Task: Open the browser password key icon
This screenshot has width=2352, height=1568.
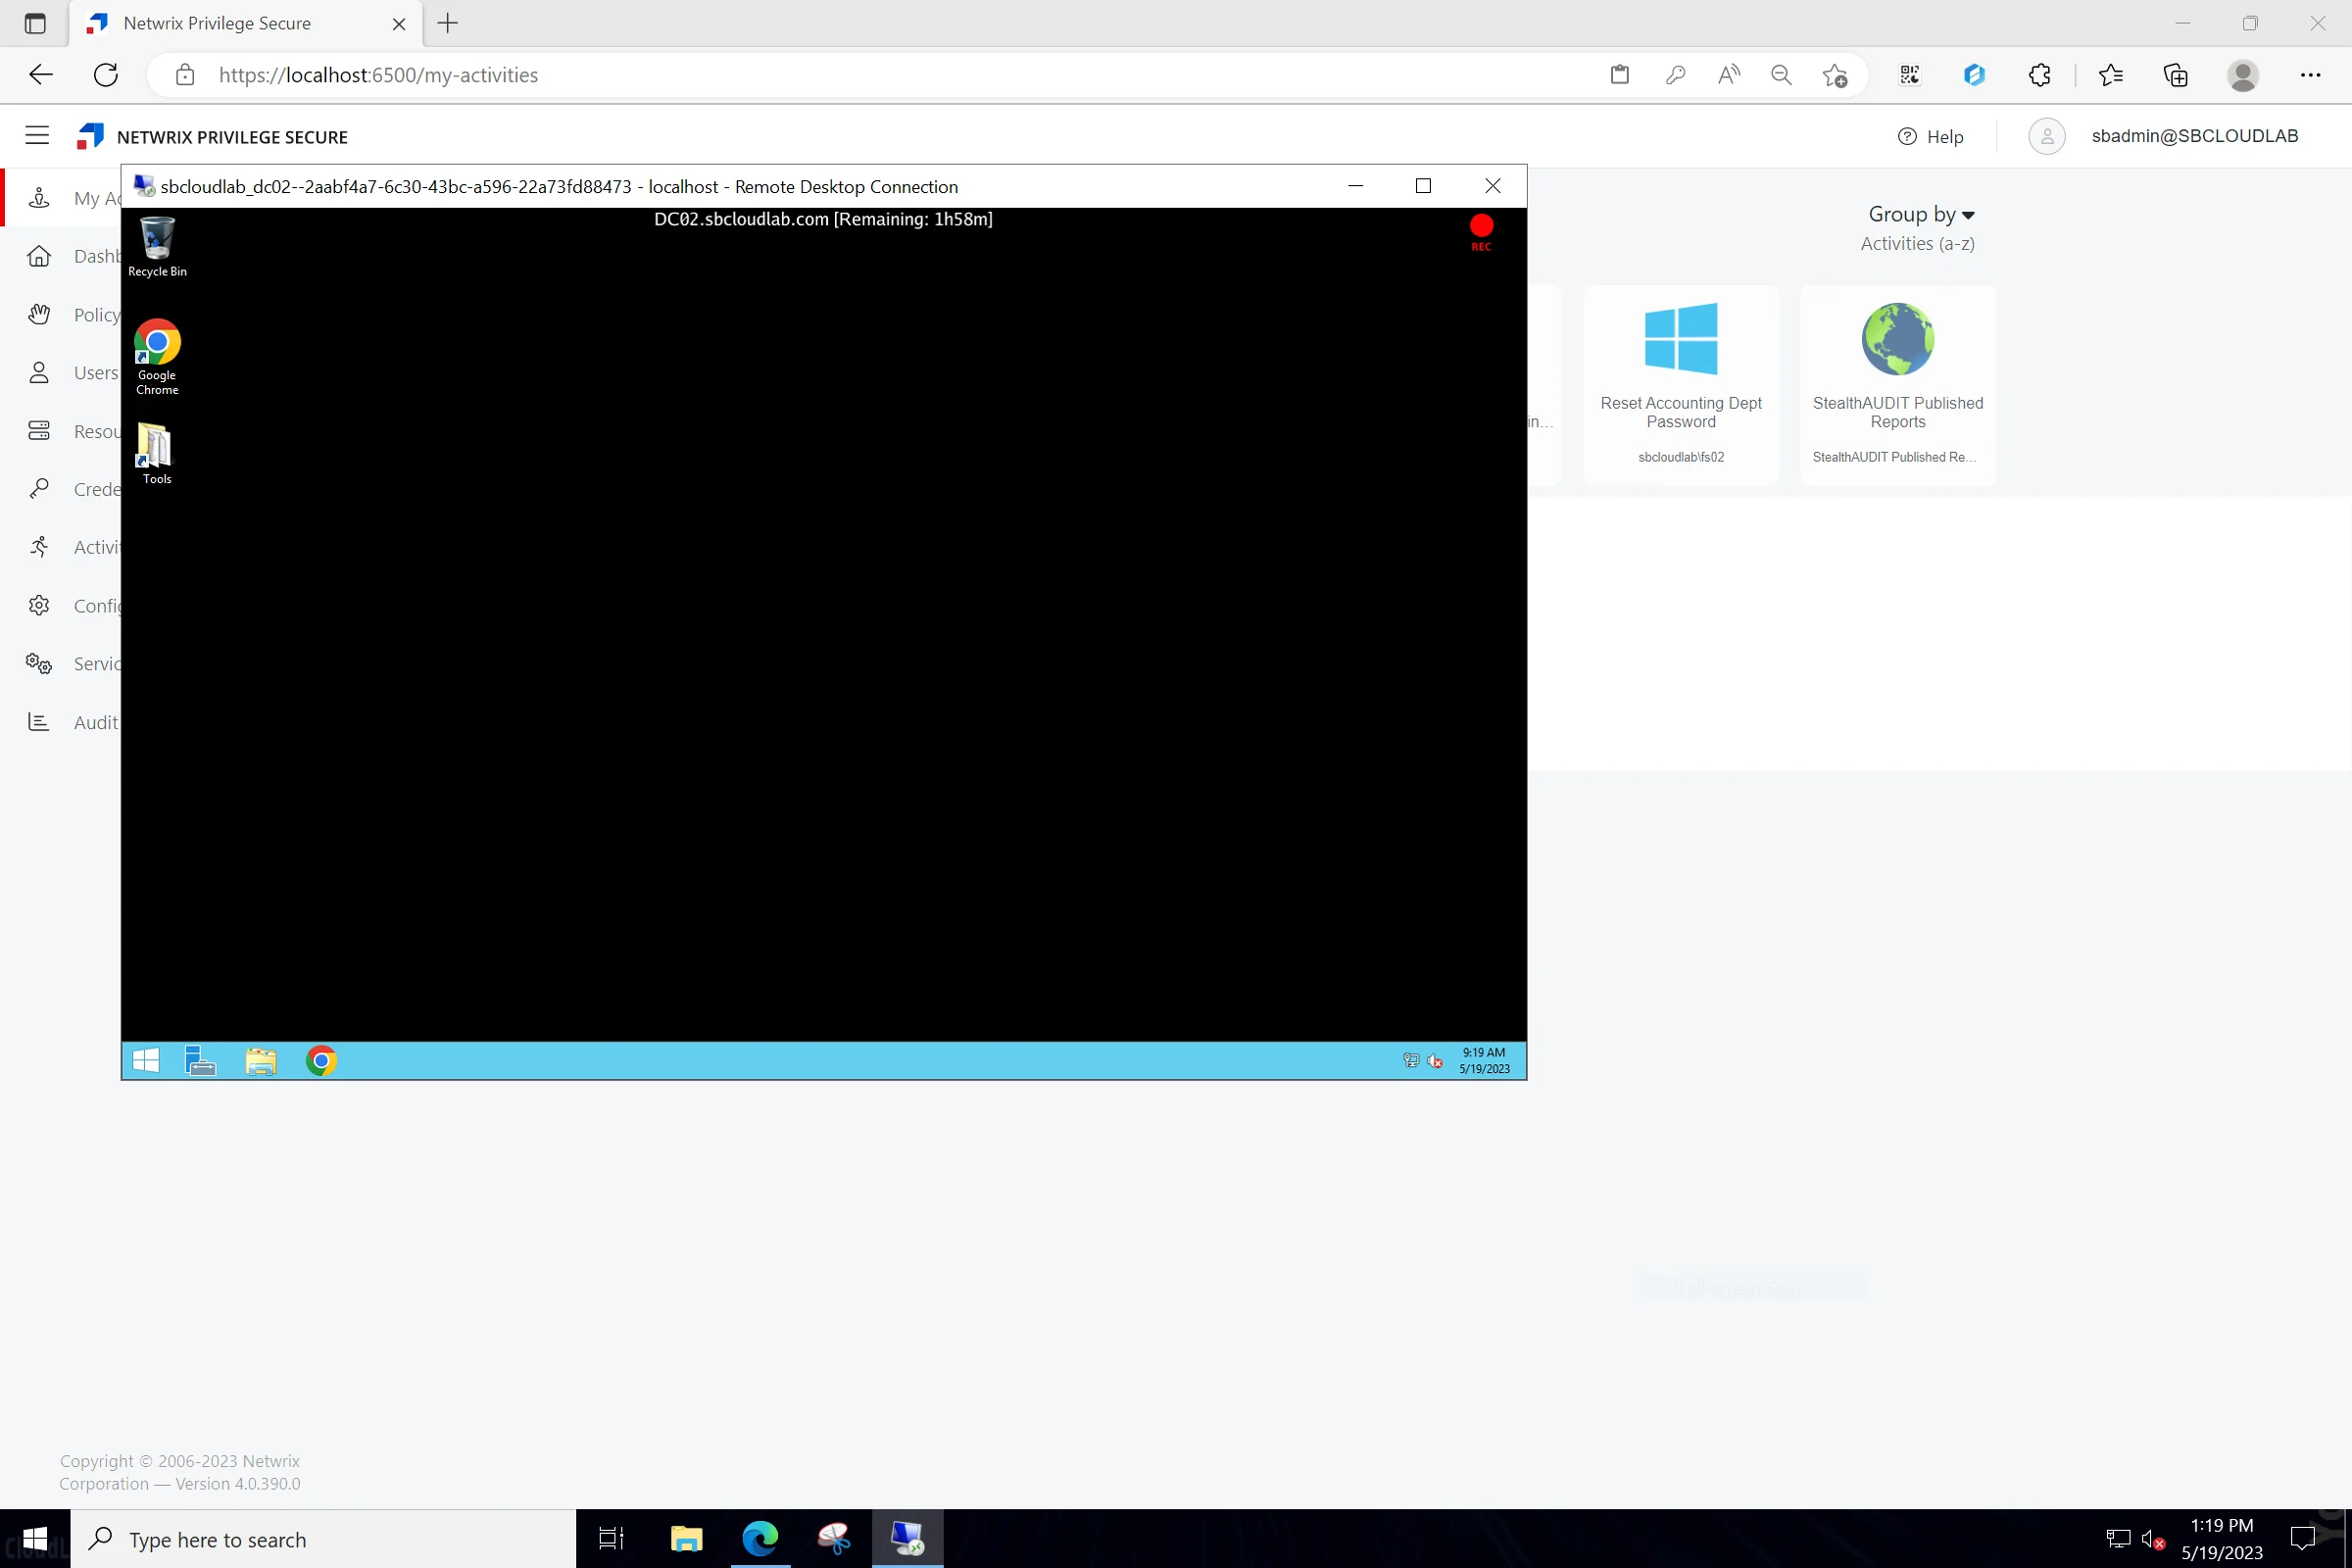Action: click(1675, 75)
